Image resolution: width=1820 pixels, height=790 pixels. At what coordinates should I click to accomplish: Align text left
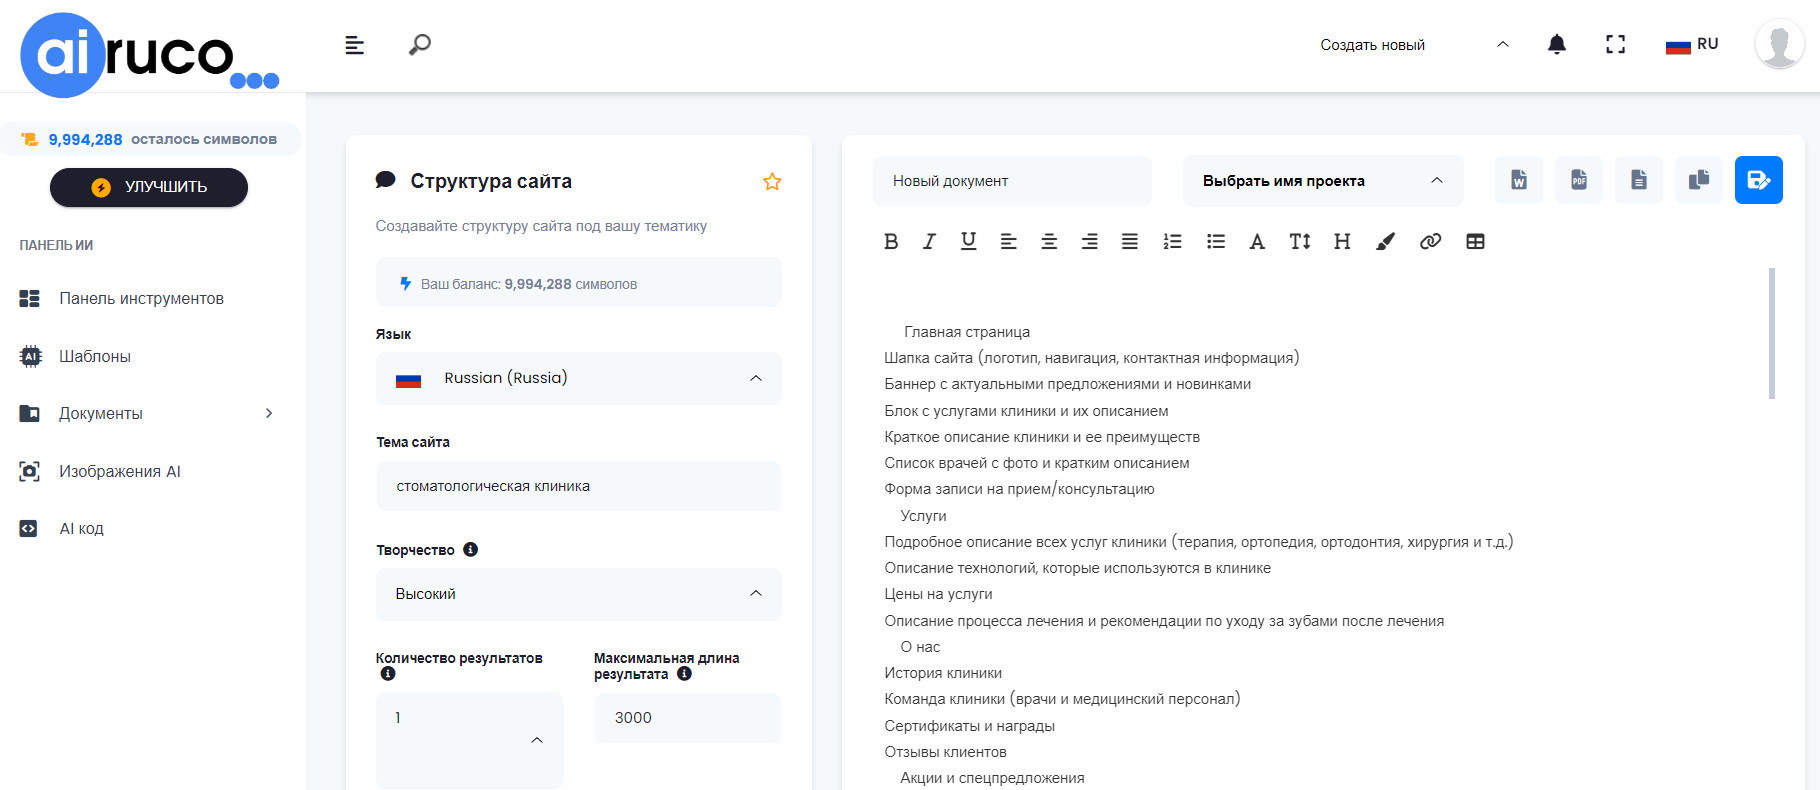(1009, 241)
